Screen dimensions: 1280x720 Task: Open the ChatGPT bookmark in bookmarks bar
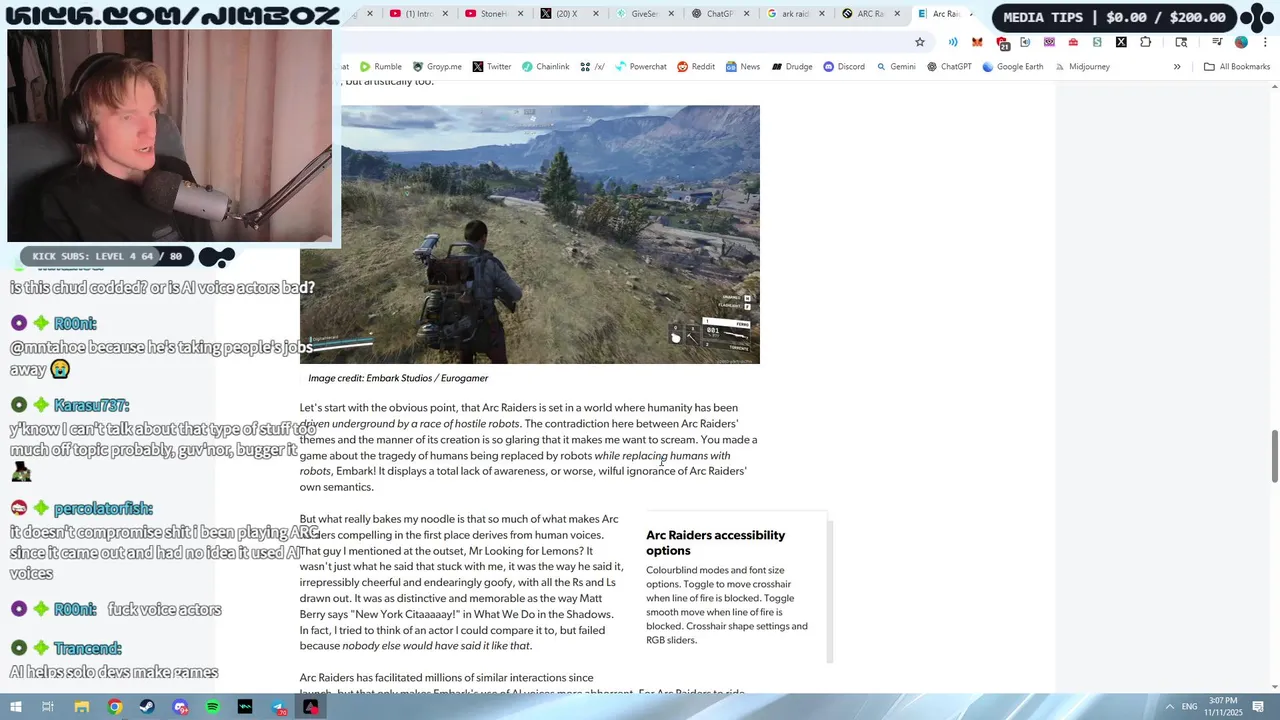click(949, 67)
